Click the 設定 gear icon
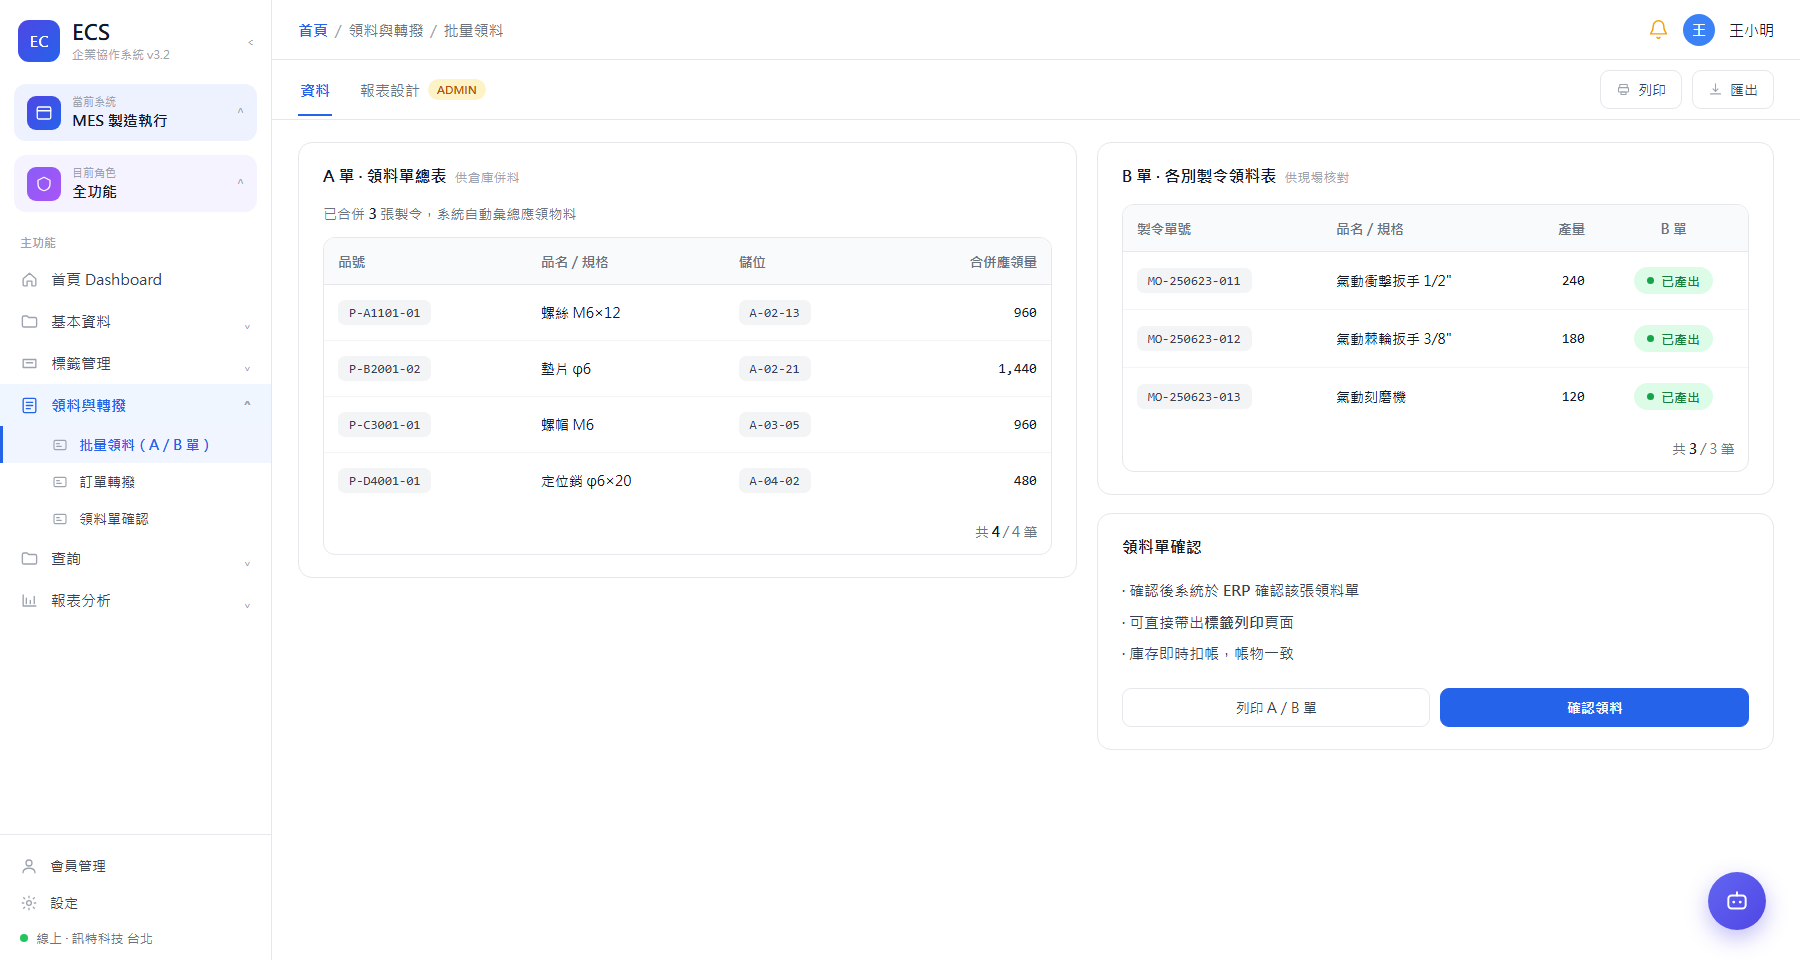This screenshot has height=960, width=1800. point(29,903)
